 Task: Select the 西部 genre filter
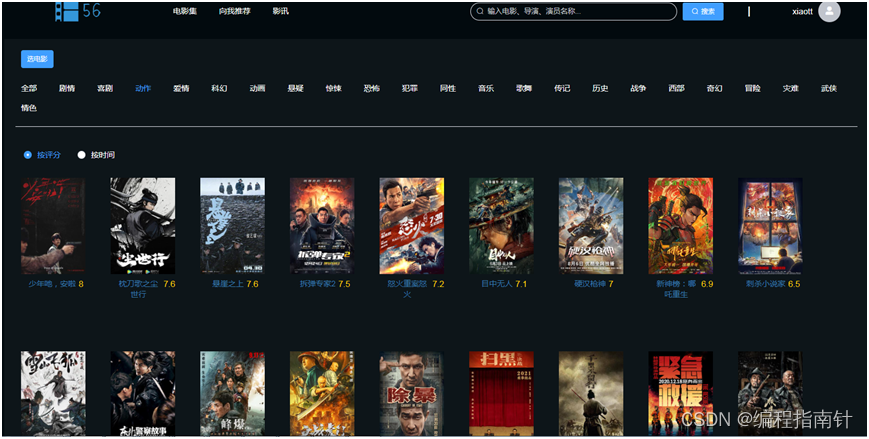click(677, 88)
